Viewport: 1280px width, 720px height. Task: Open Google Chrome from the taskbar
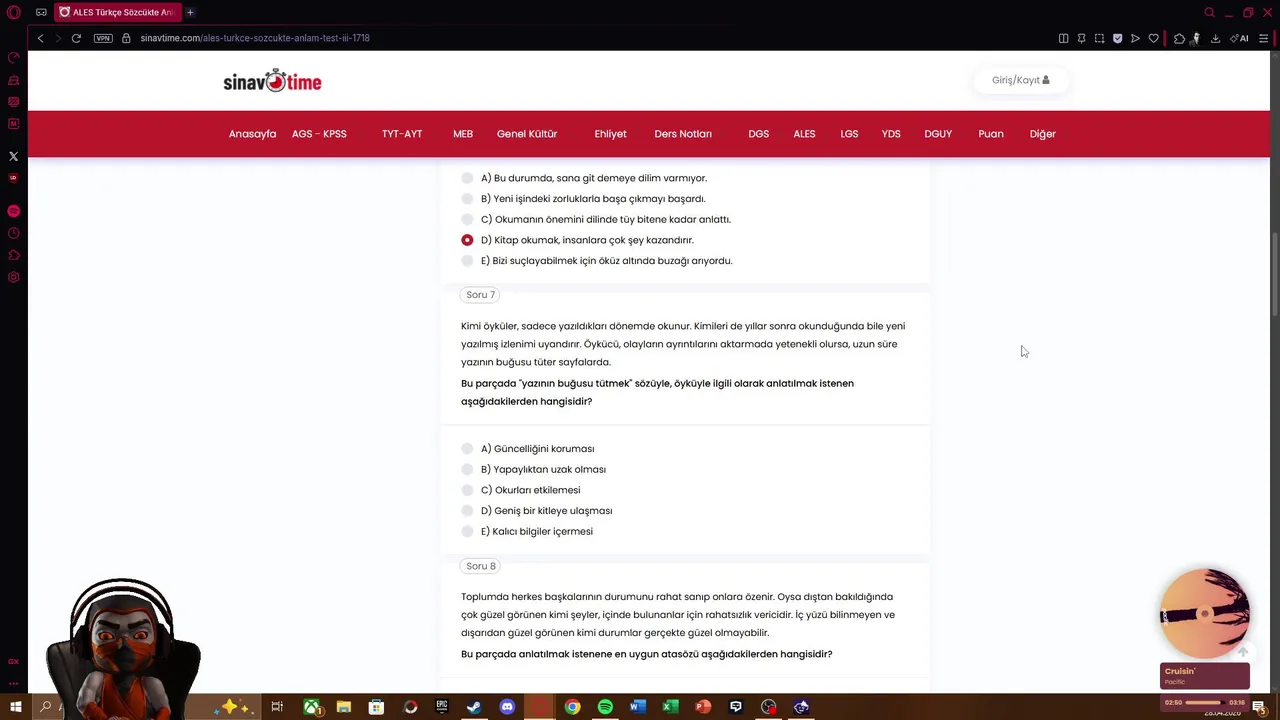pos(572,707)
